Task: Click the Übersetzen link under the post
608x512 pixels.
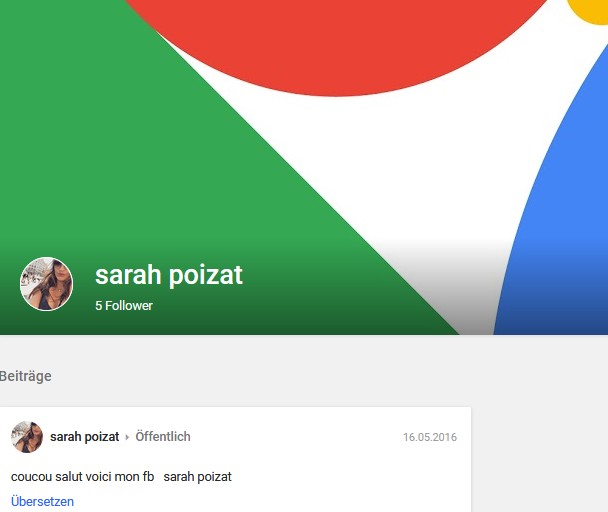Action: [x=42, y=502]
